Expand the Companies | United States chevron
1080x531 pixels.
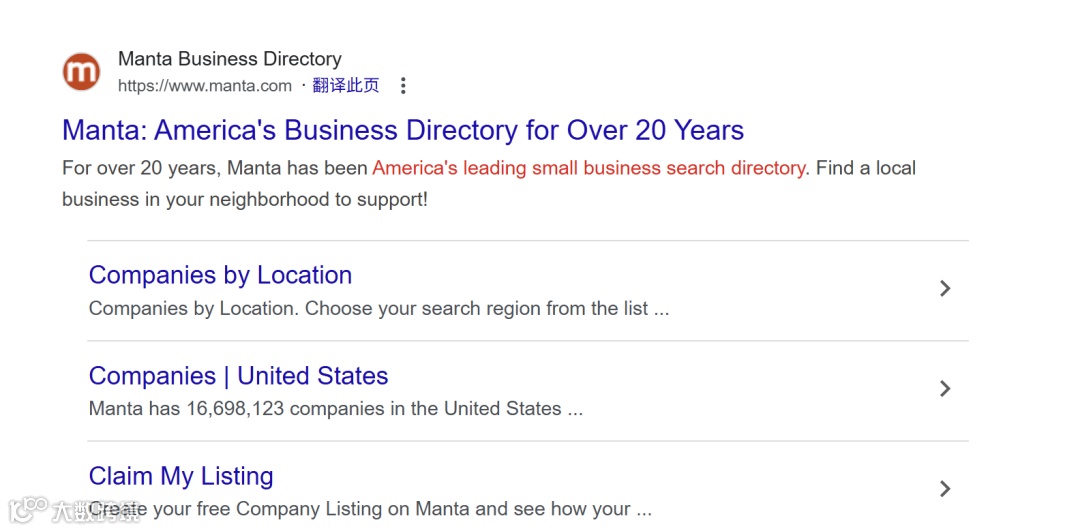945,389
